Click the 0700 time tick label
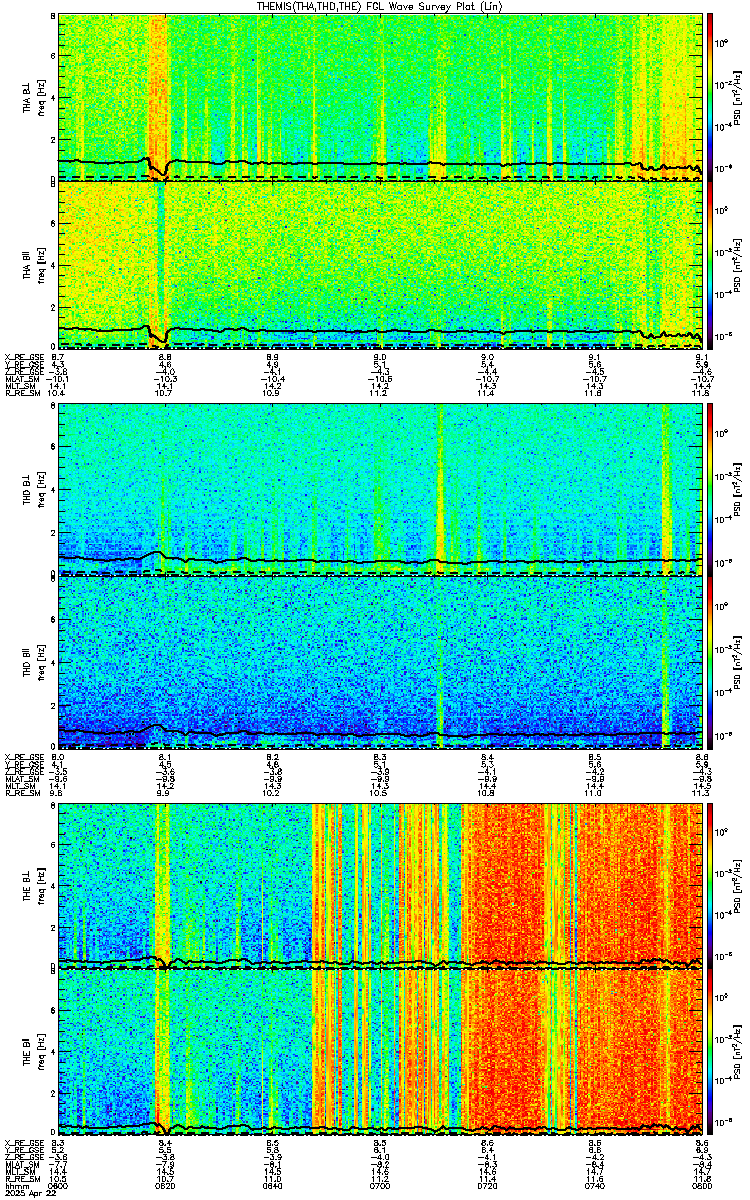The width and height of the screenshot is (750, 1200). (380, 1186)
